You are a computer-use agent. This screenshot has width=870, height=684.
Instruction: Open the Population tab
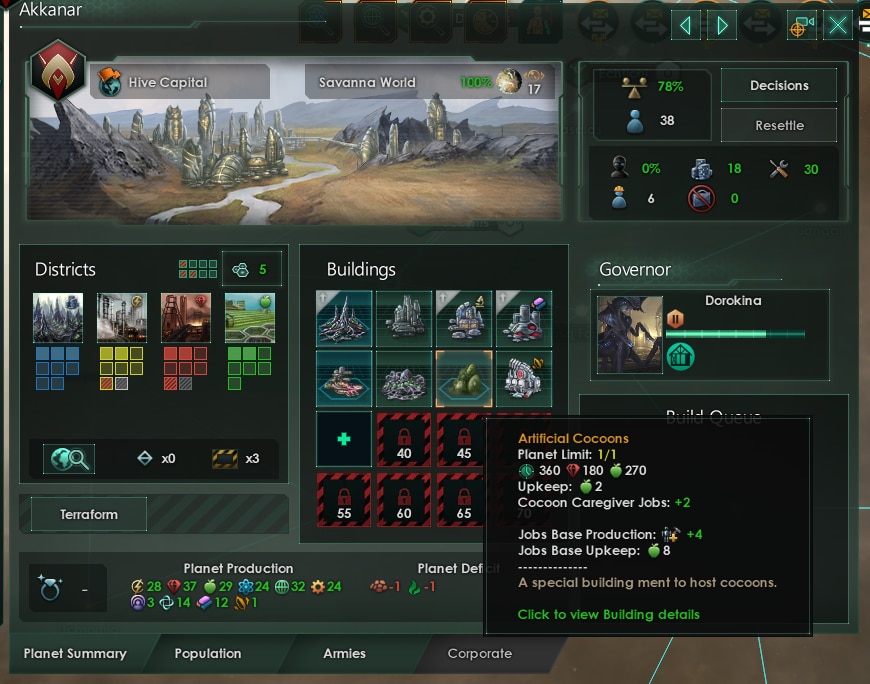pos(208,653)
